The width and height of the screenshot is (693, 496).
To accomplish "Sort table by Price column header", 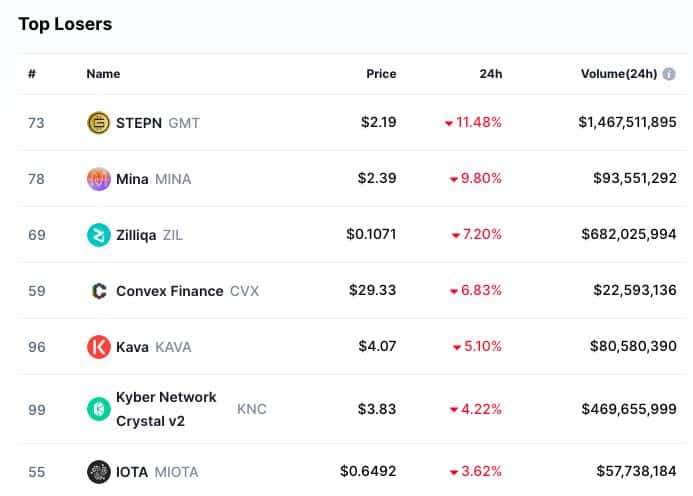I will point(381,74).
